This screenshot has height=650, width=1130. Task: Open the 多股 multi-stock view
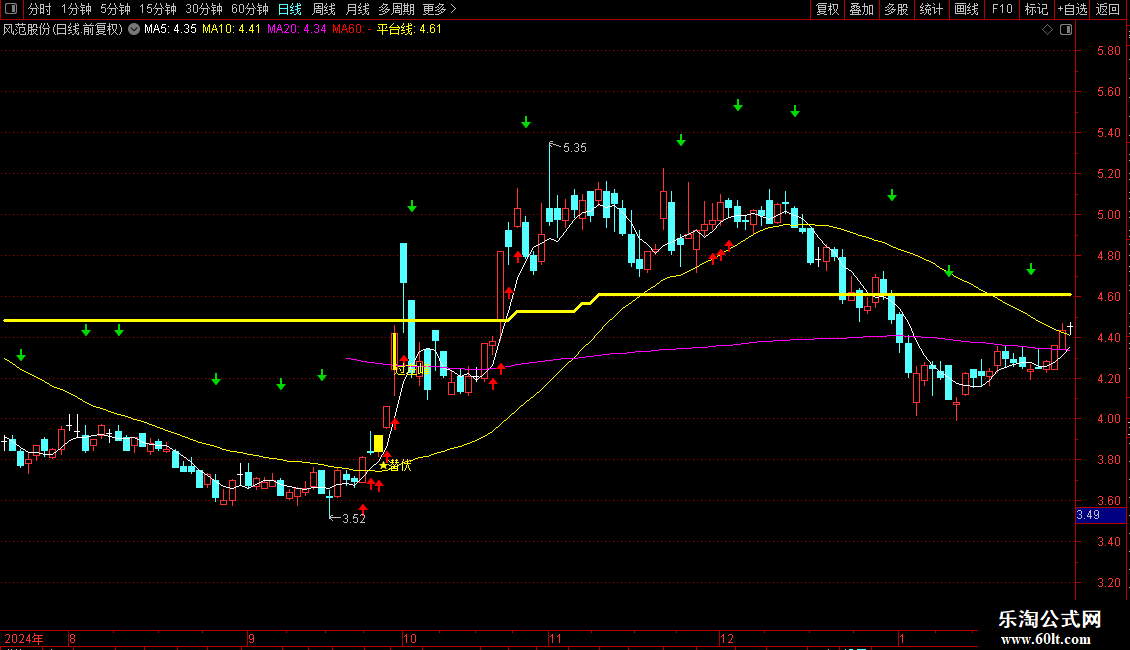click(897, 9)
